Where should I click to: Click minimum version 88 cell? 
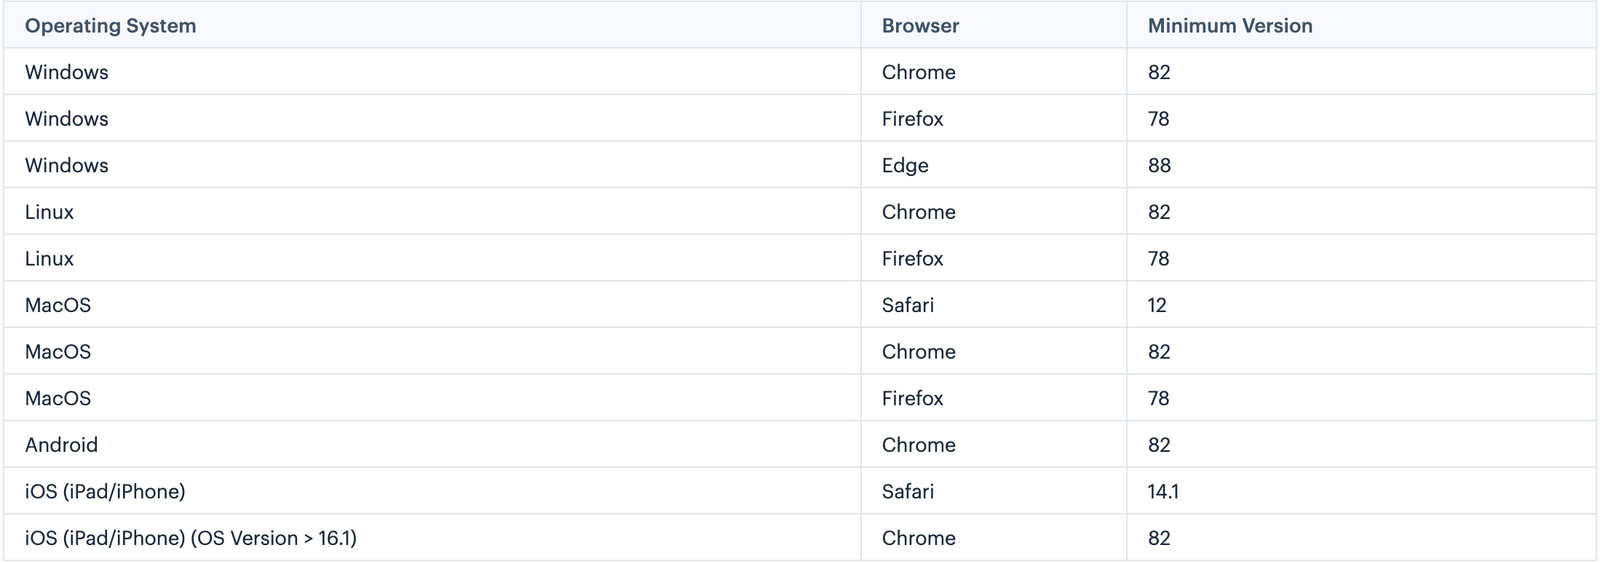click(x=1159, y=166)
